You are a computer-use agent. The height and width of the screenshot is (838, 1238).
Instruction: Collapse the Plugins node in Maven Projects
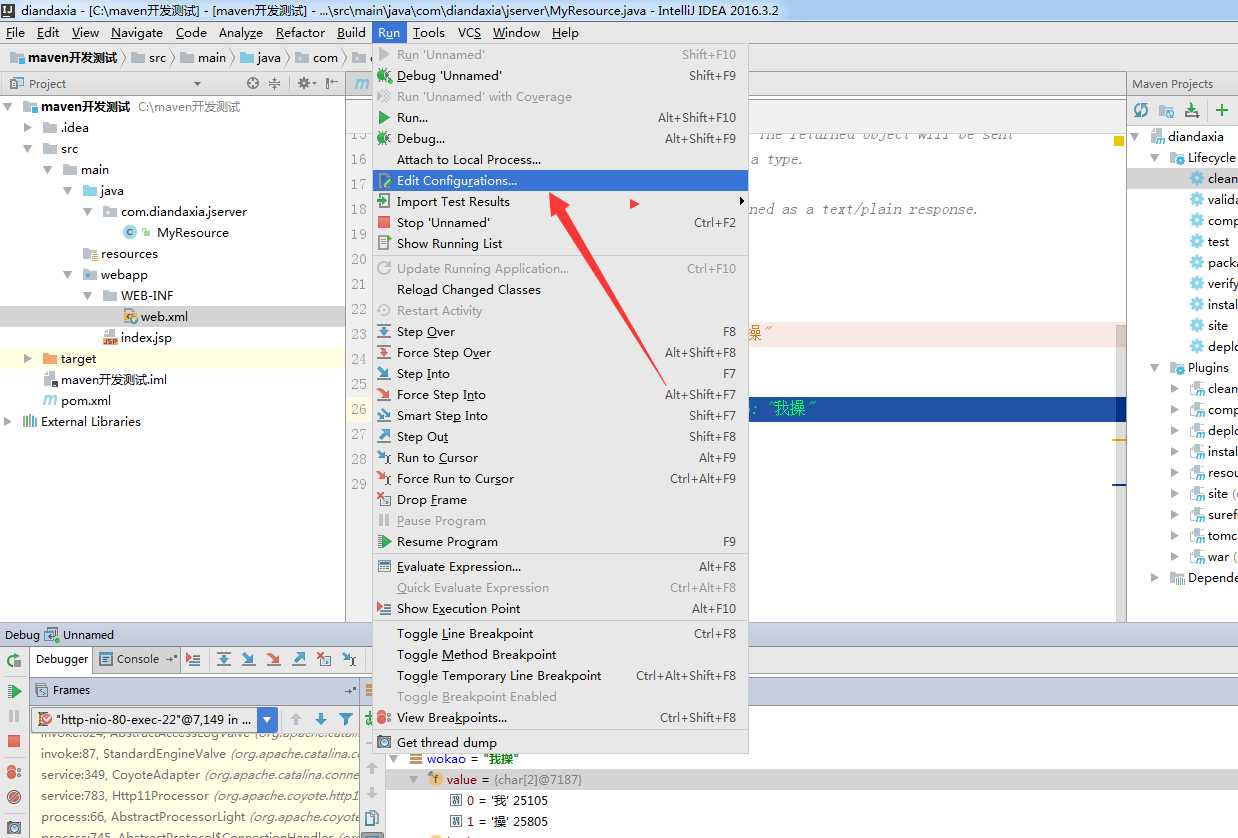[1154, 368]
